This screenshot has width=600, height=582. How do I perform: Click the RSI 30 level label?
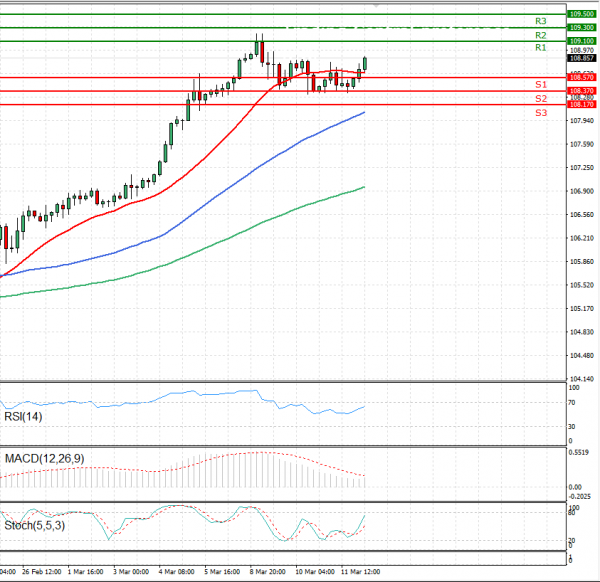pos(572,426)
